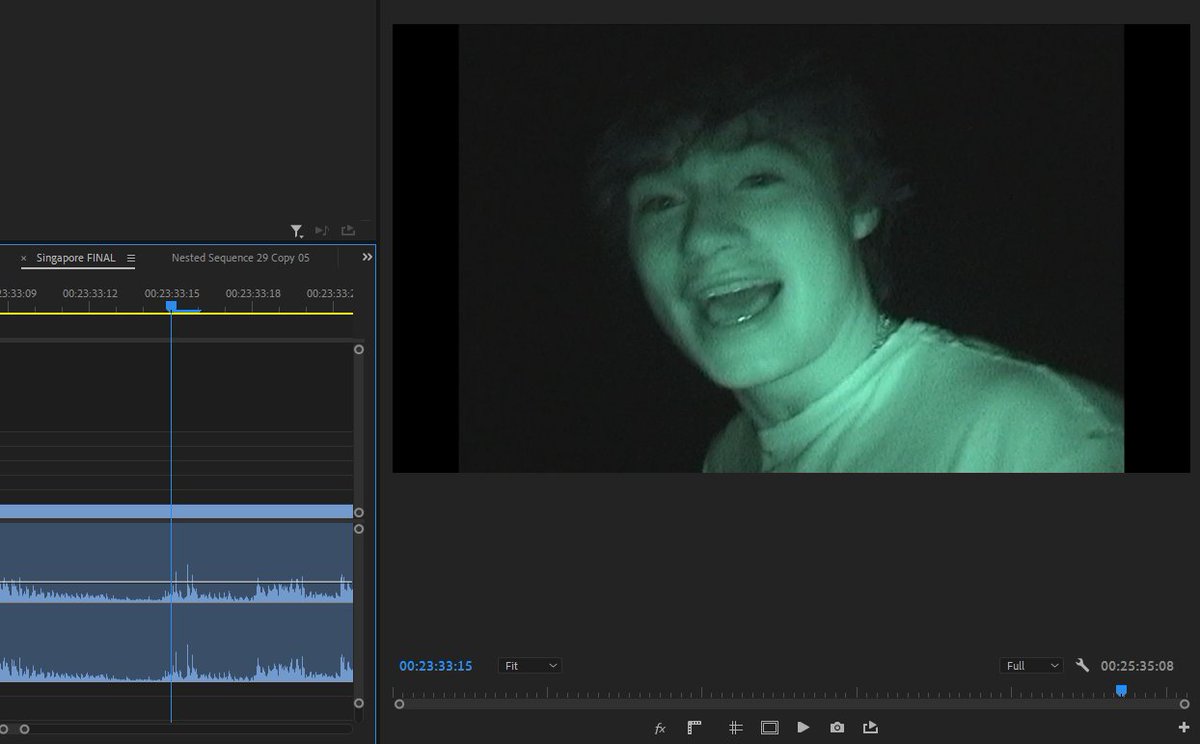The height and width of the screenshot is (744, 1200).
Task: Open the Singapore FINAL panel menu
Action: pyautogui.click(x=131, y=258)
